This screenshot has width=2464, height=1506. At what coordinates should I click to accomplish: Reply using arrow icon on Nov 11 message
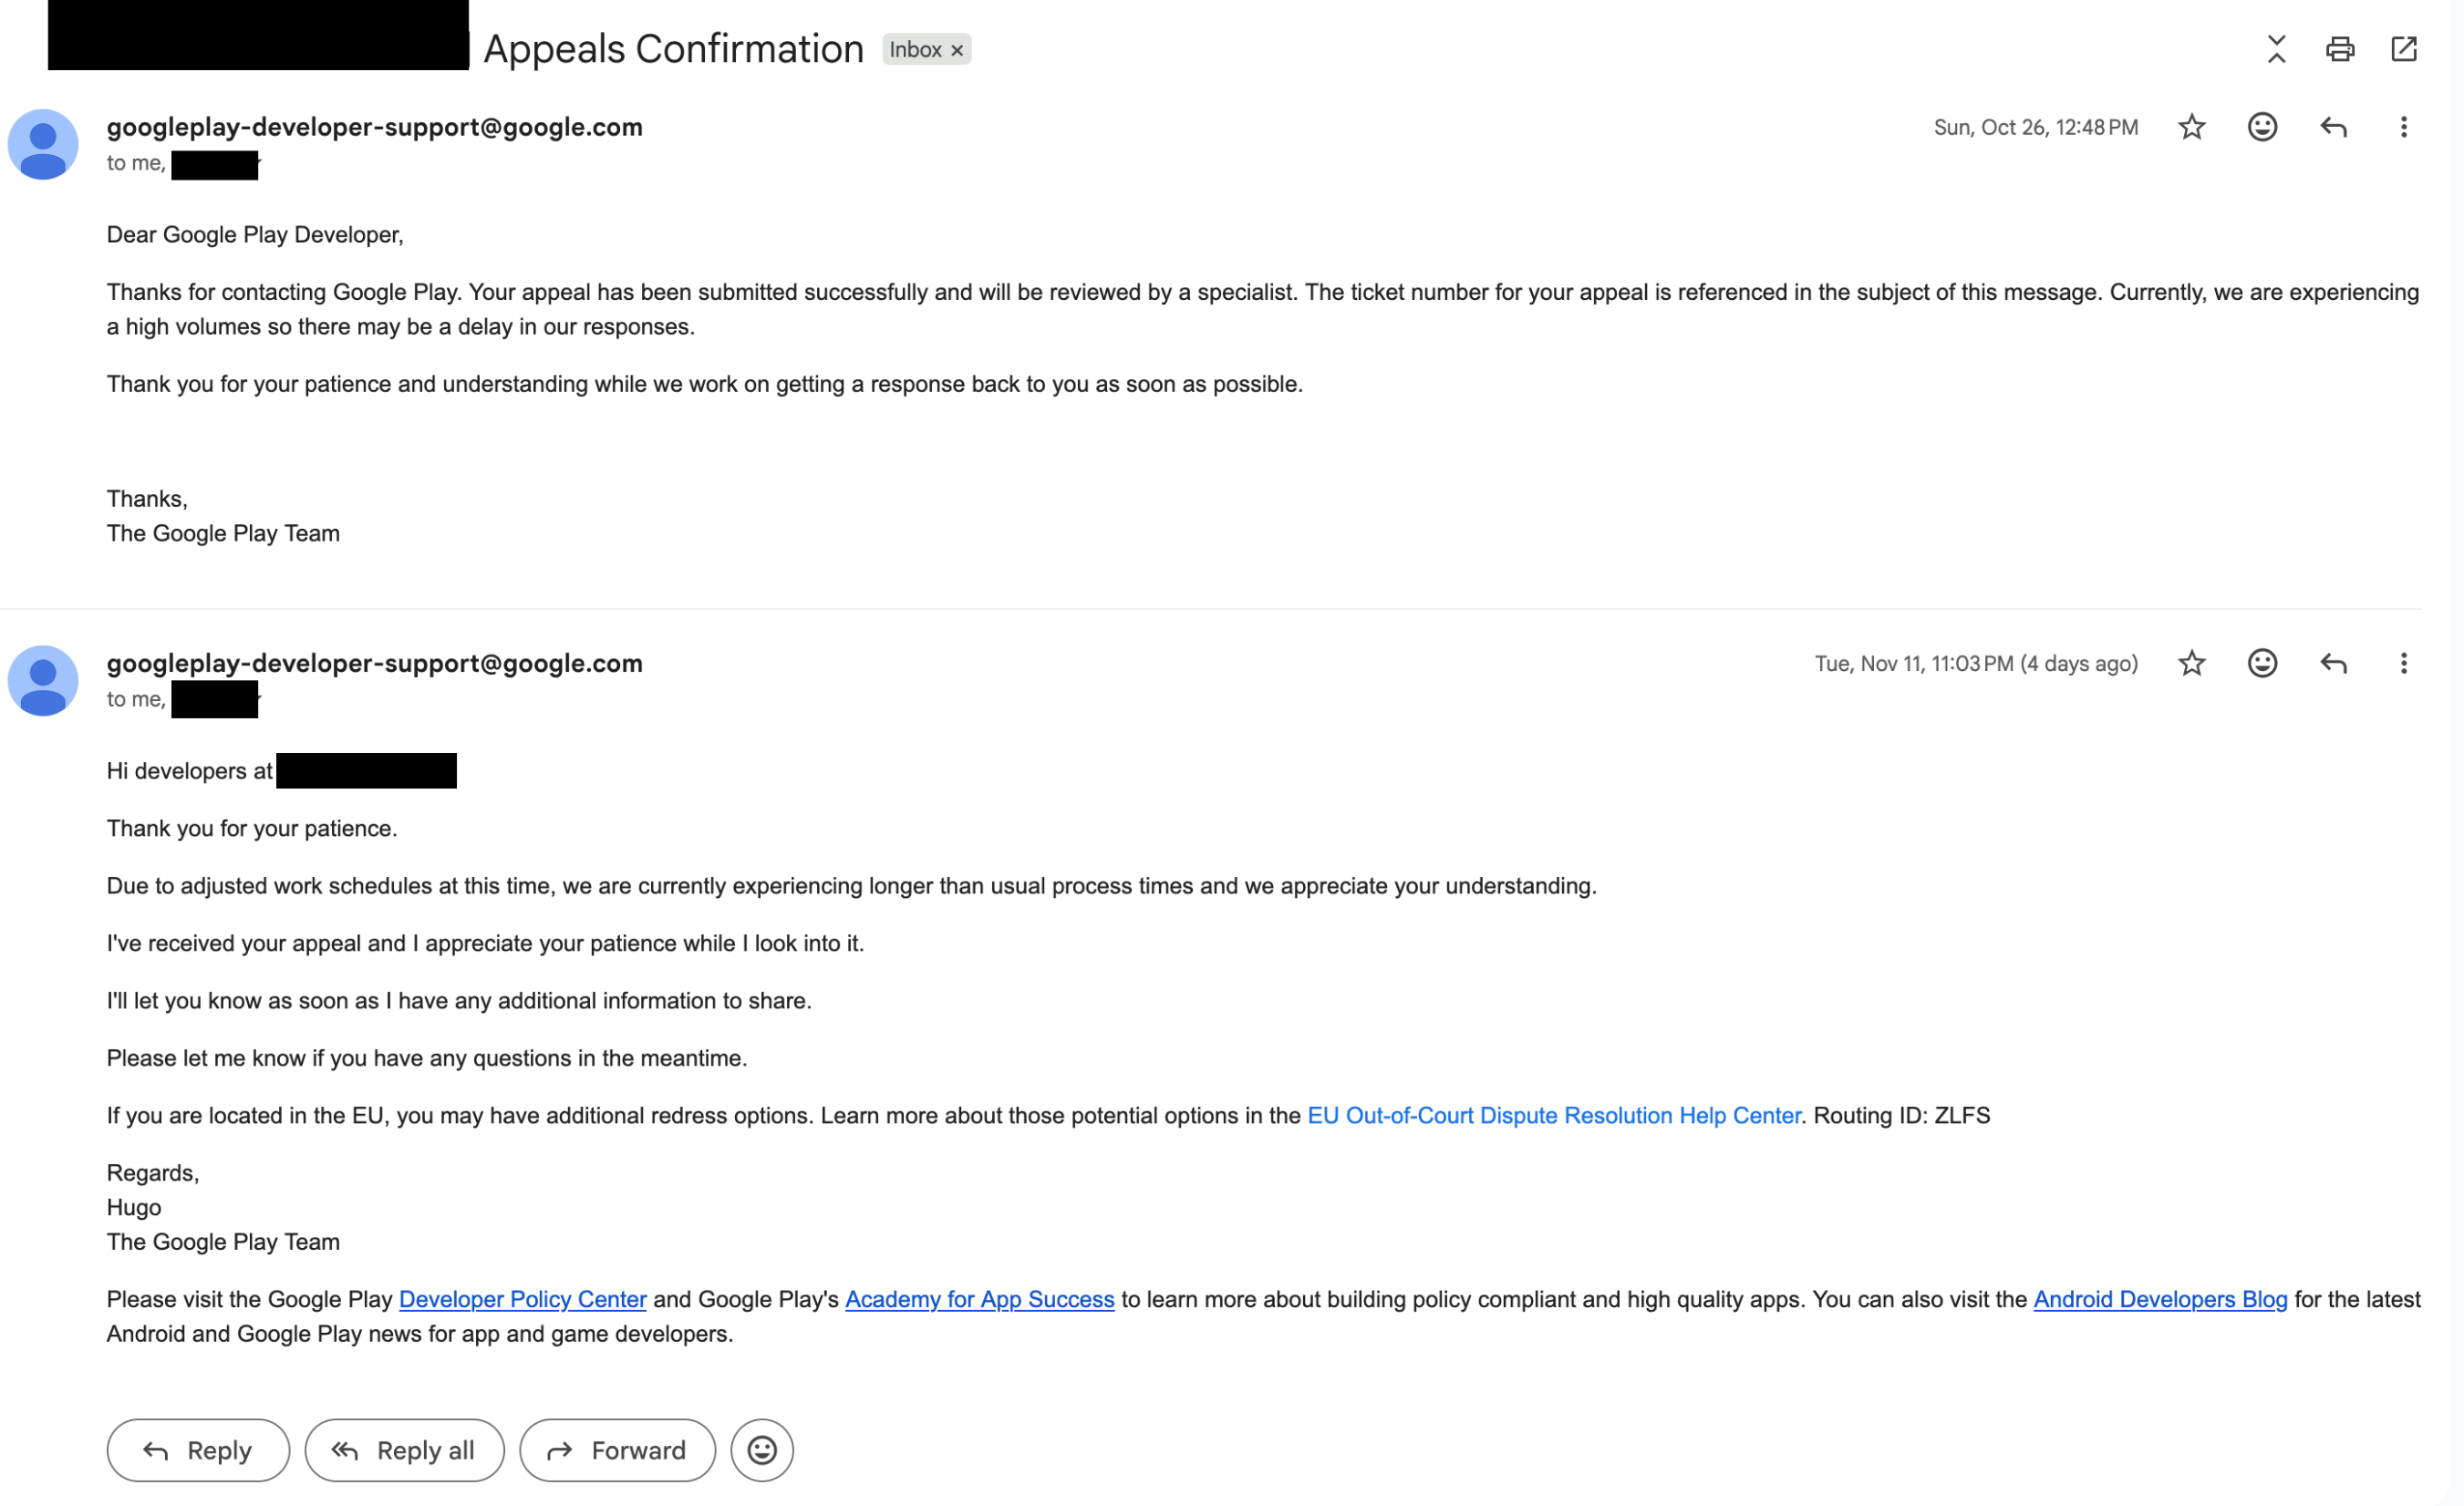2333,663
